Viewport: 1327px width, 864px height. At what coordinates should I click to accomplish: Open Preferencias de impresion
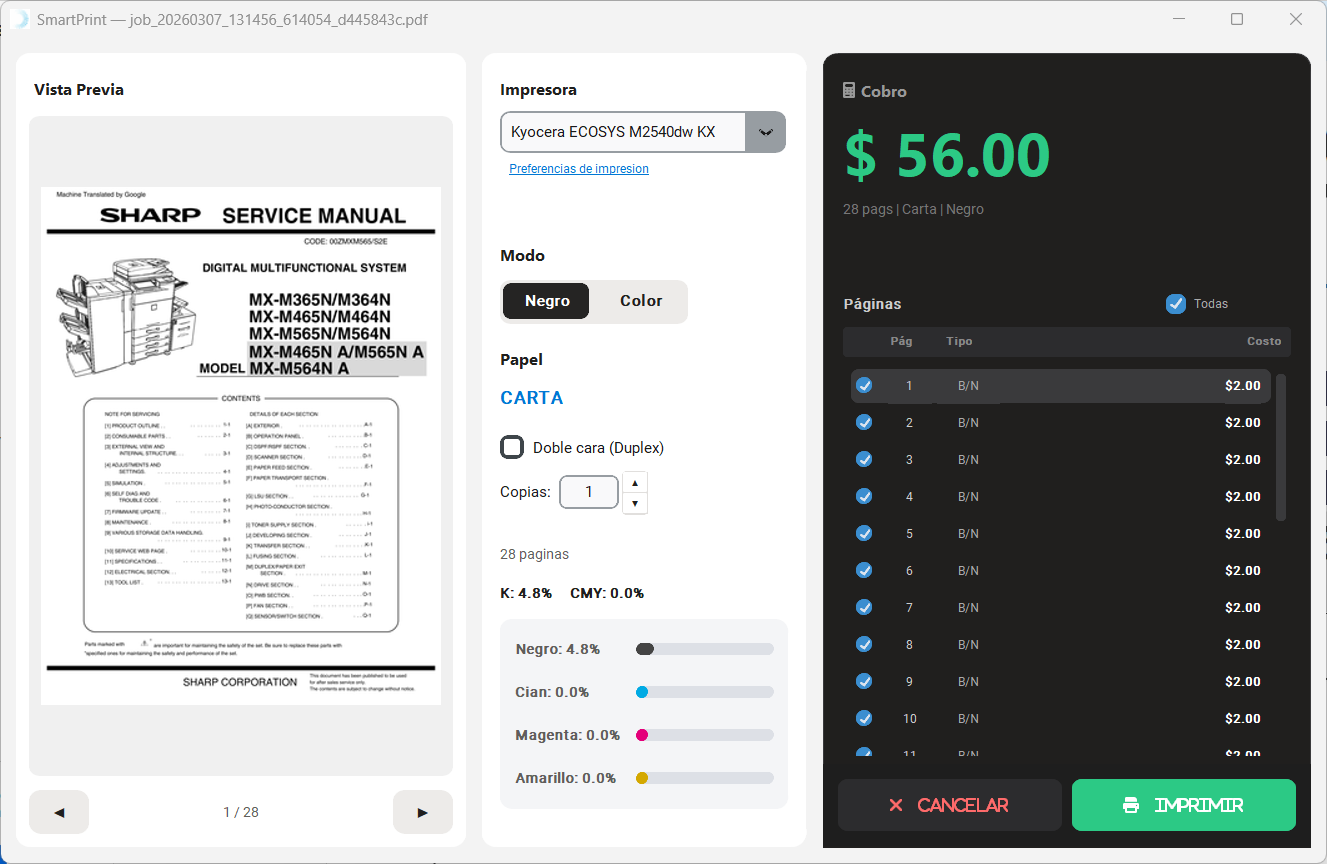(579, 168)
